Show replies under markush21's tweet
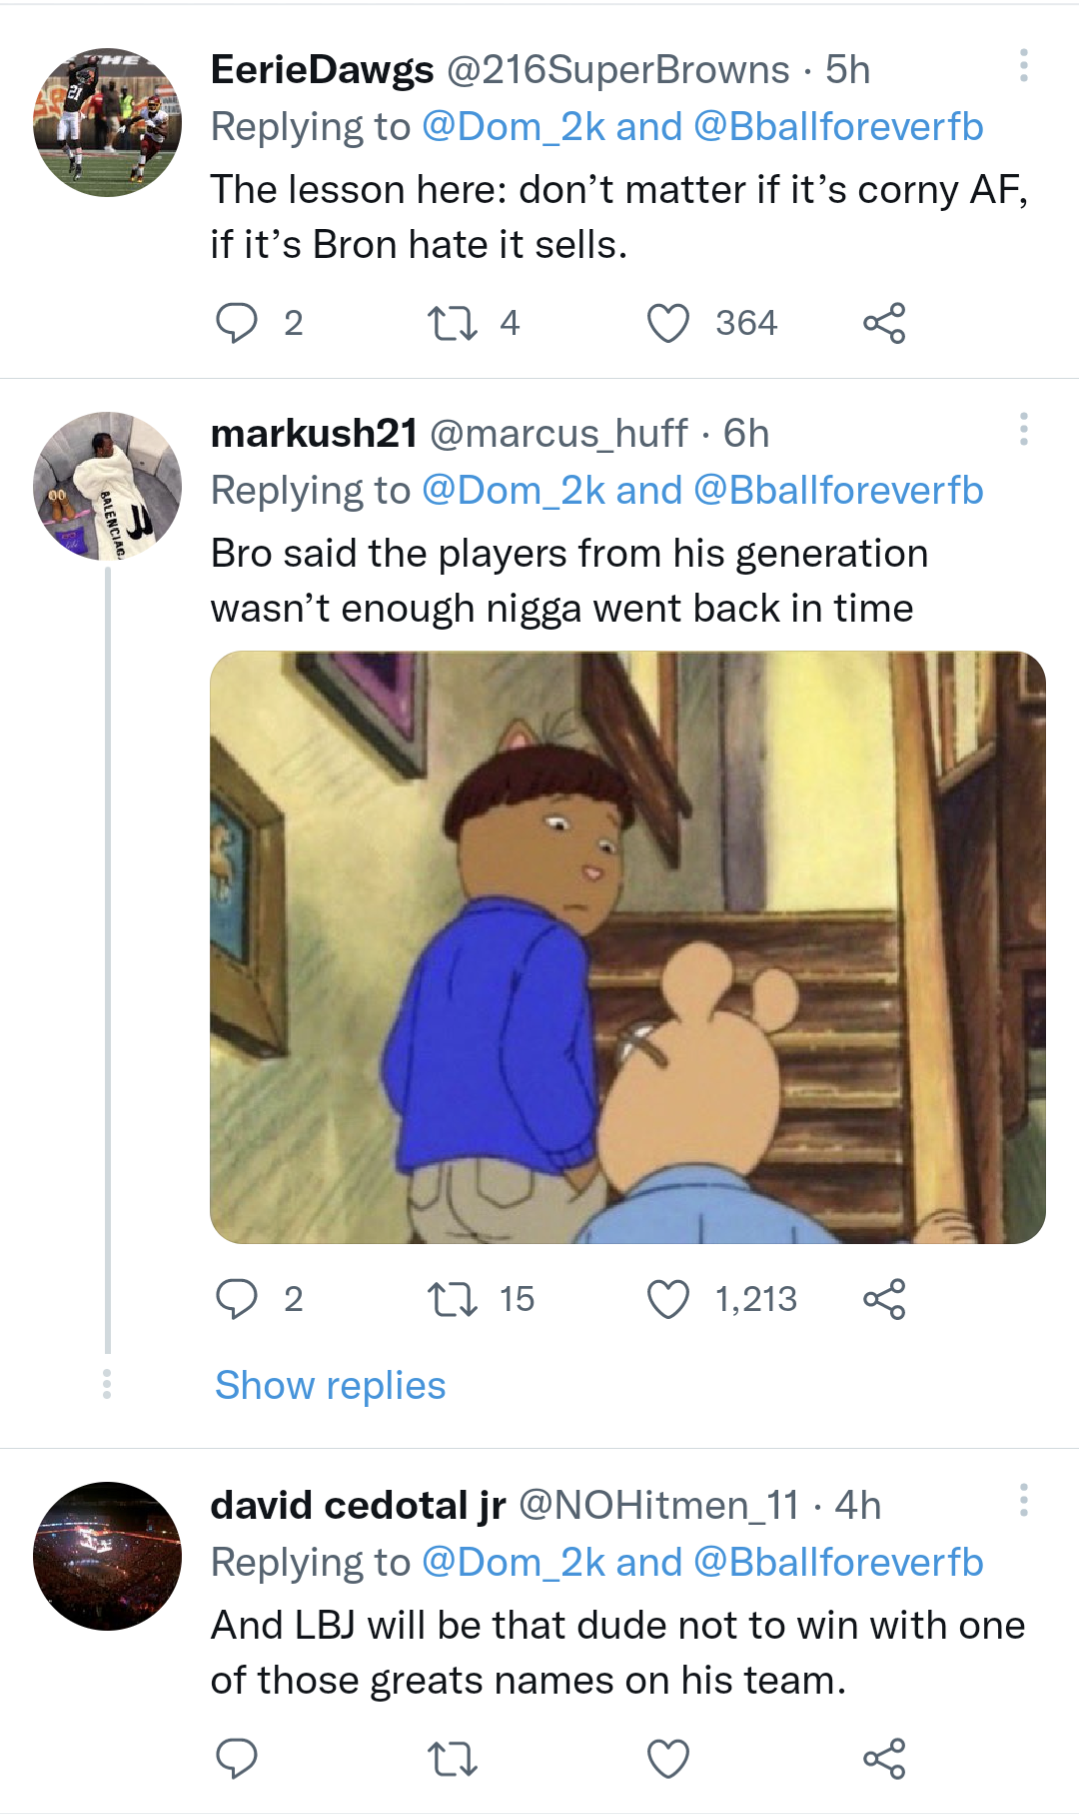 click(330, 1385)
